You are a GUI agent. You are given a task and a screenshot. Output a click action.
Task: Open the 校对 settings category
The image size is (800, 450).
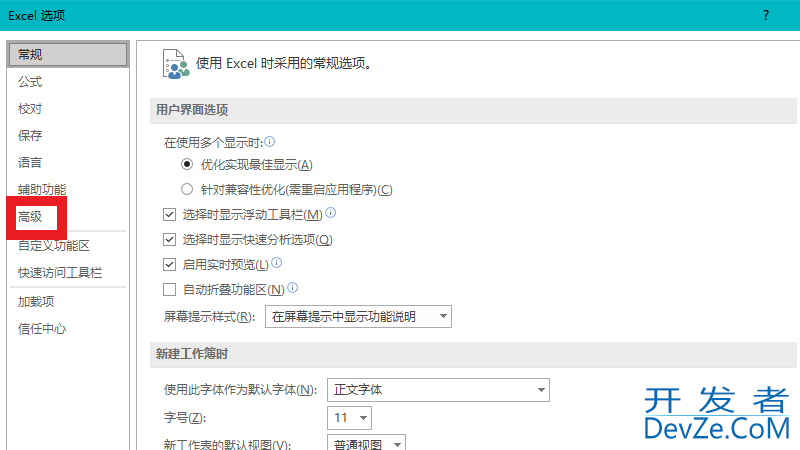pos(30,109)
